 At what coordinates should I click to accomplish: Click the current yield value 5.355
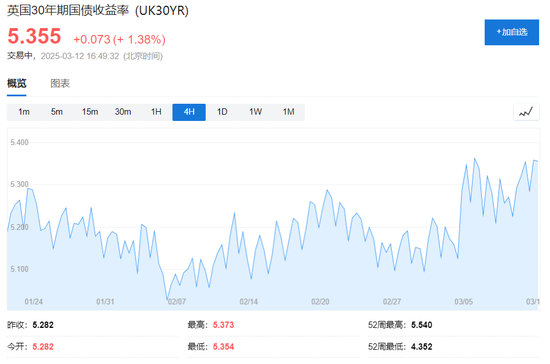pyautogui.click(x=34, y=36)
